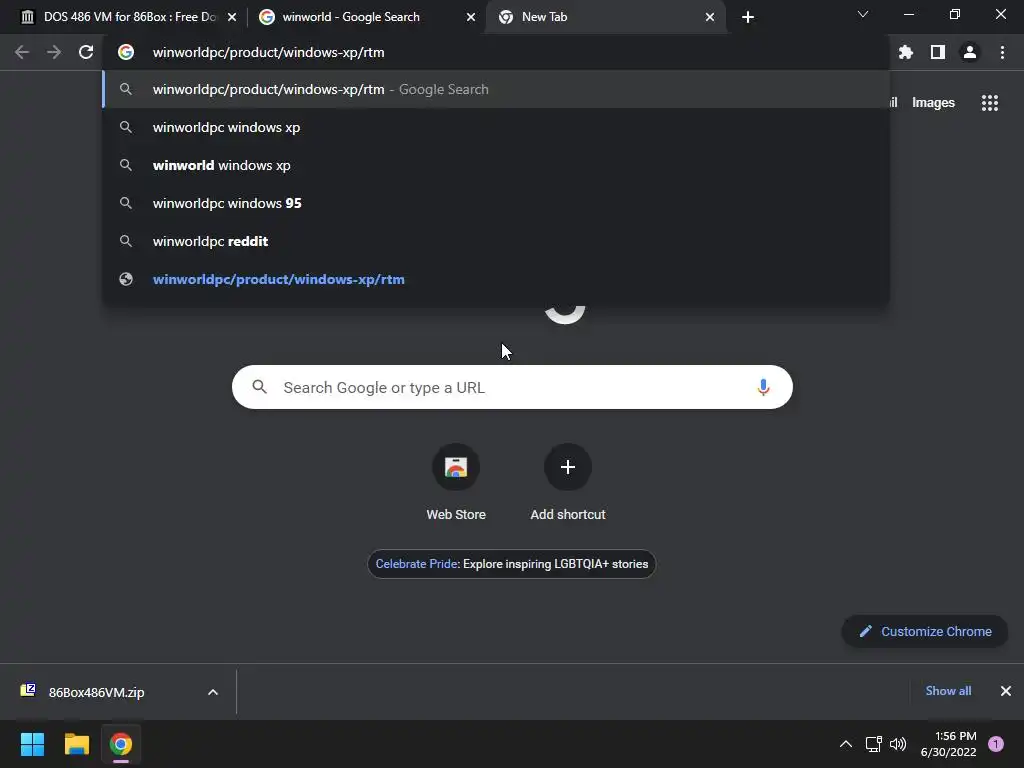Choose suggestion winworldpc windows xp
1024x768 pixels.
click(x=496, y=127)
